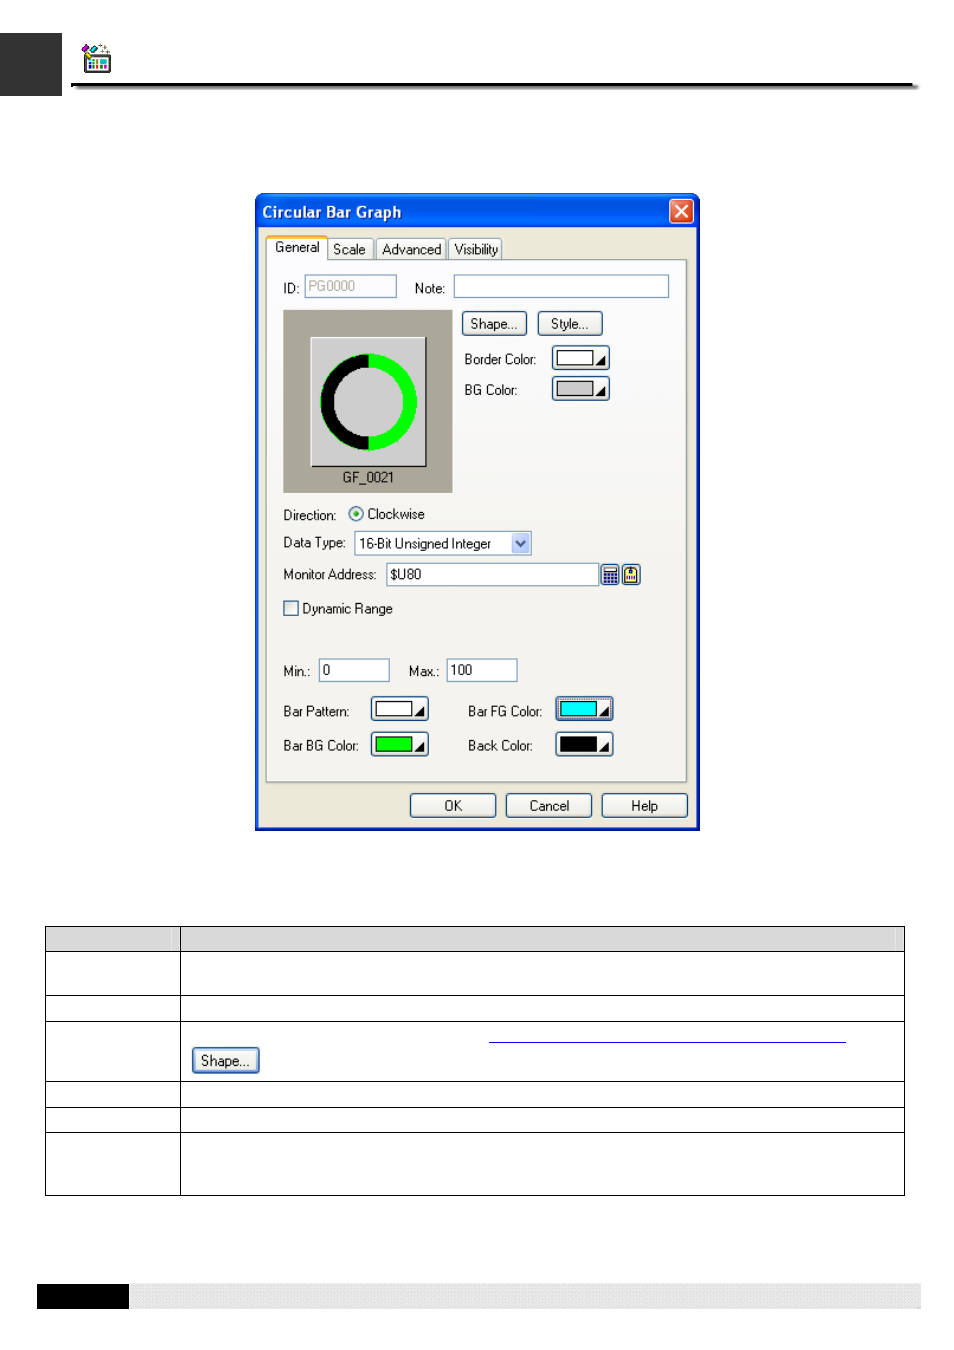Click the application icon in the page header
The image size is (954, 1350).
(x=96, y=59)
